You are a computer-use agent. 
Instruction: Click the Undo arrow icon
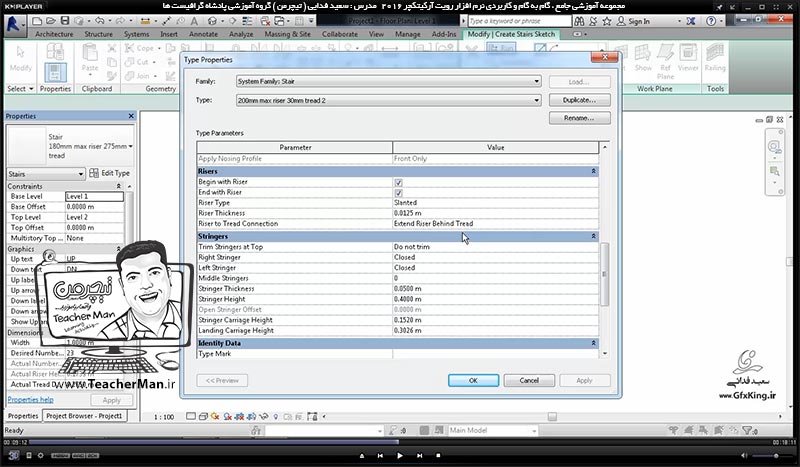coord(100,21)
